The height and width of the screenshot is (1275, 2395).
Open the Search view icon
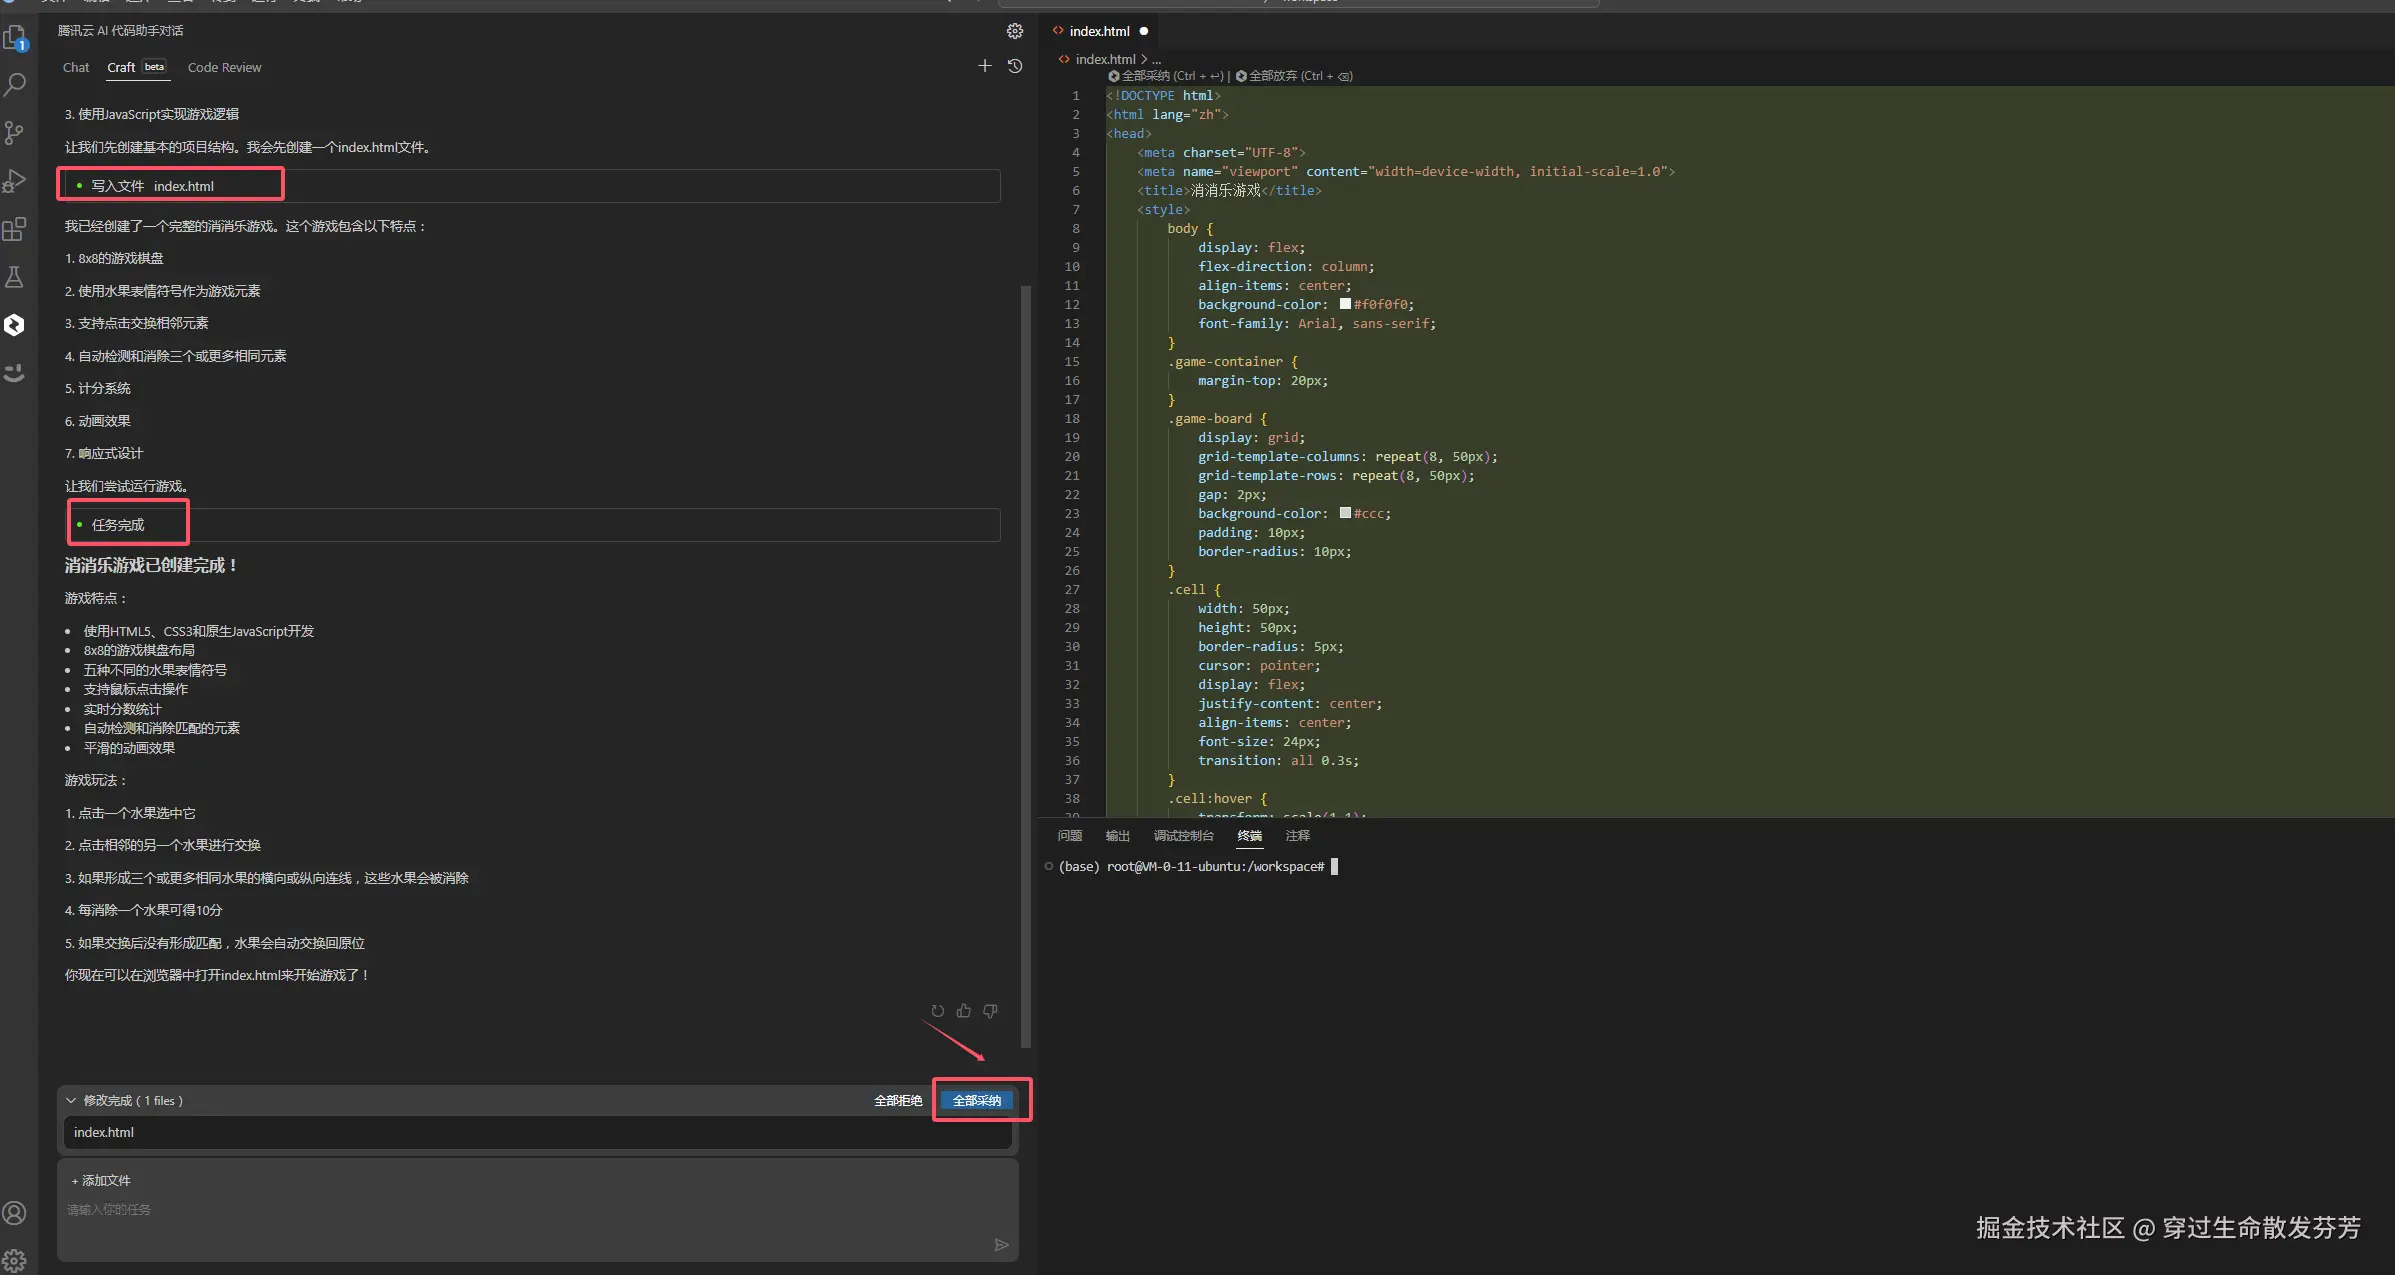[x=15, y=85]
